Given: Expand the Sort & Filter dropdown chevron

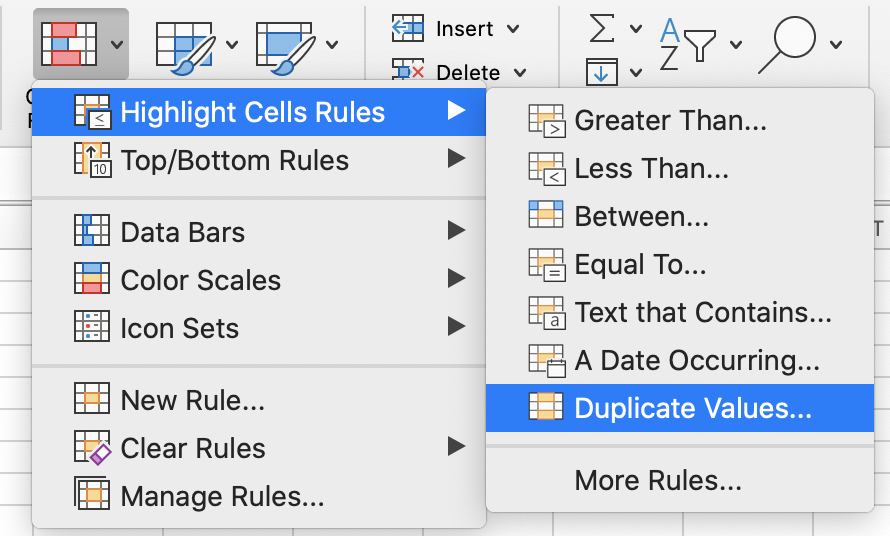Looking at the screenshot, I should 736,44.
